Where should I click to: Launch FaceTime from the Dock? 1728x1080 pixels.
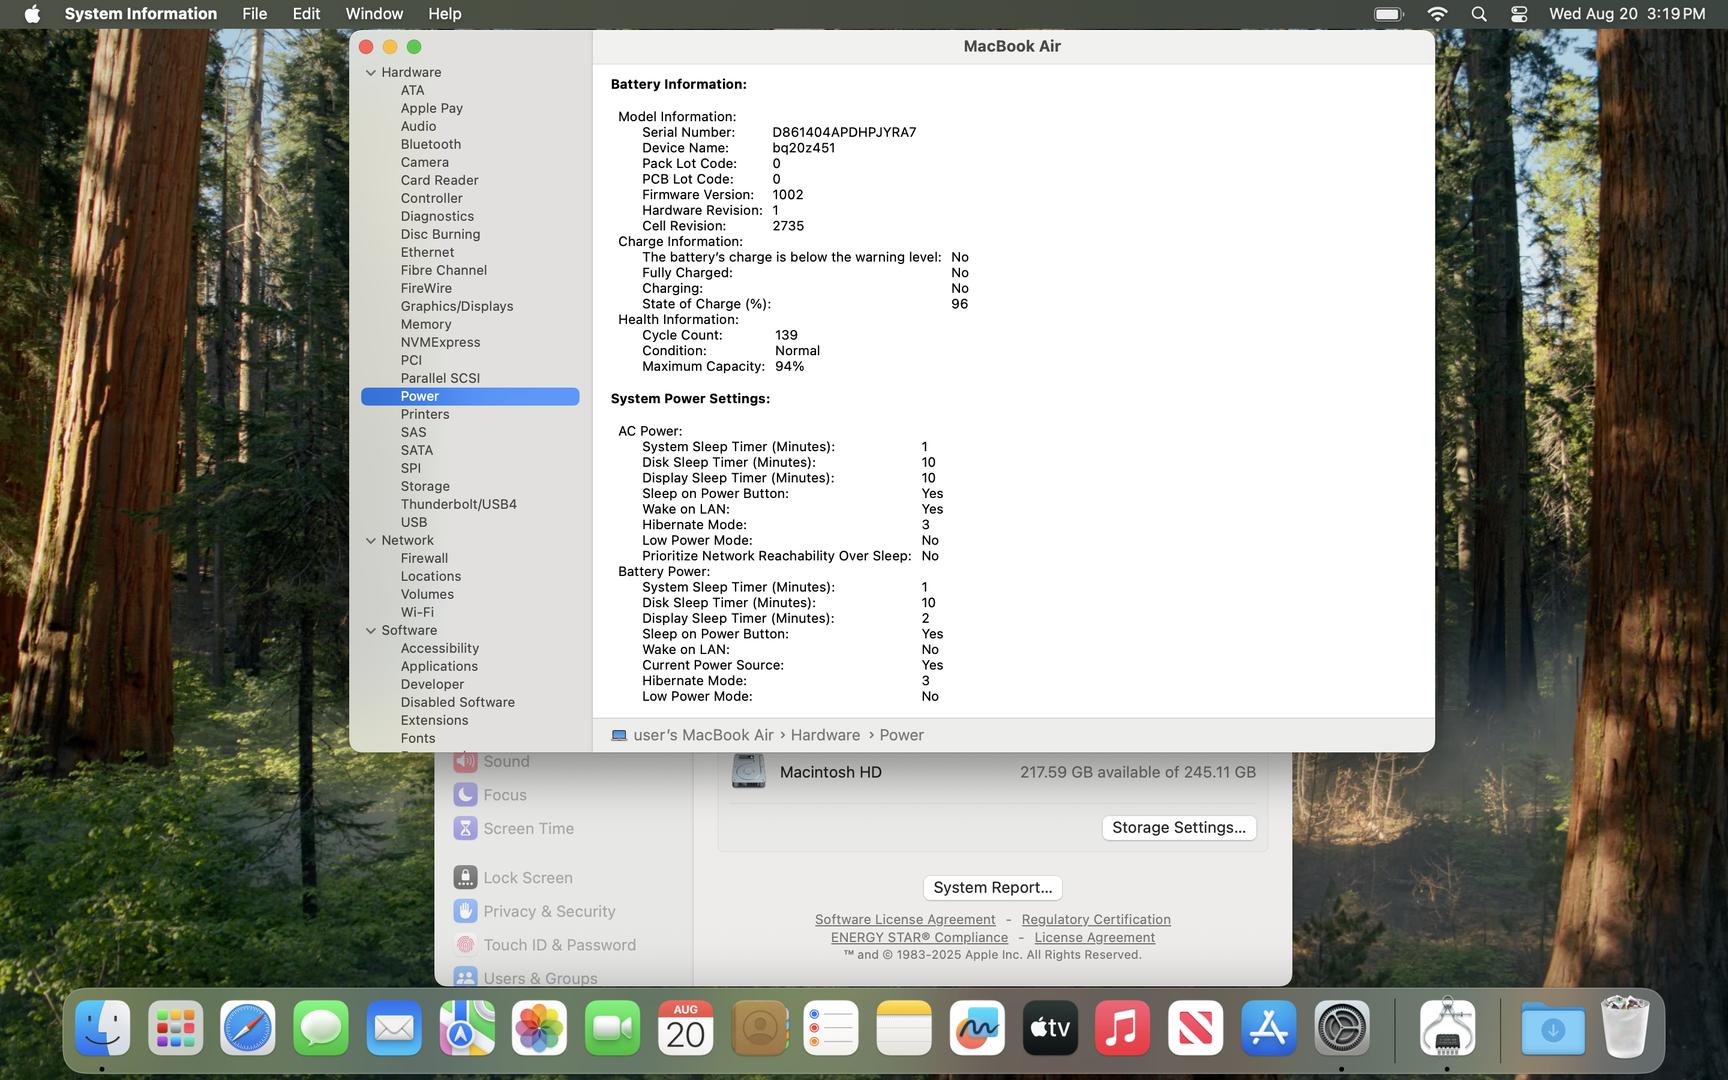click(613, 1028)
